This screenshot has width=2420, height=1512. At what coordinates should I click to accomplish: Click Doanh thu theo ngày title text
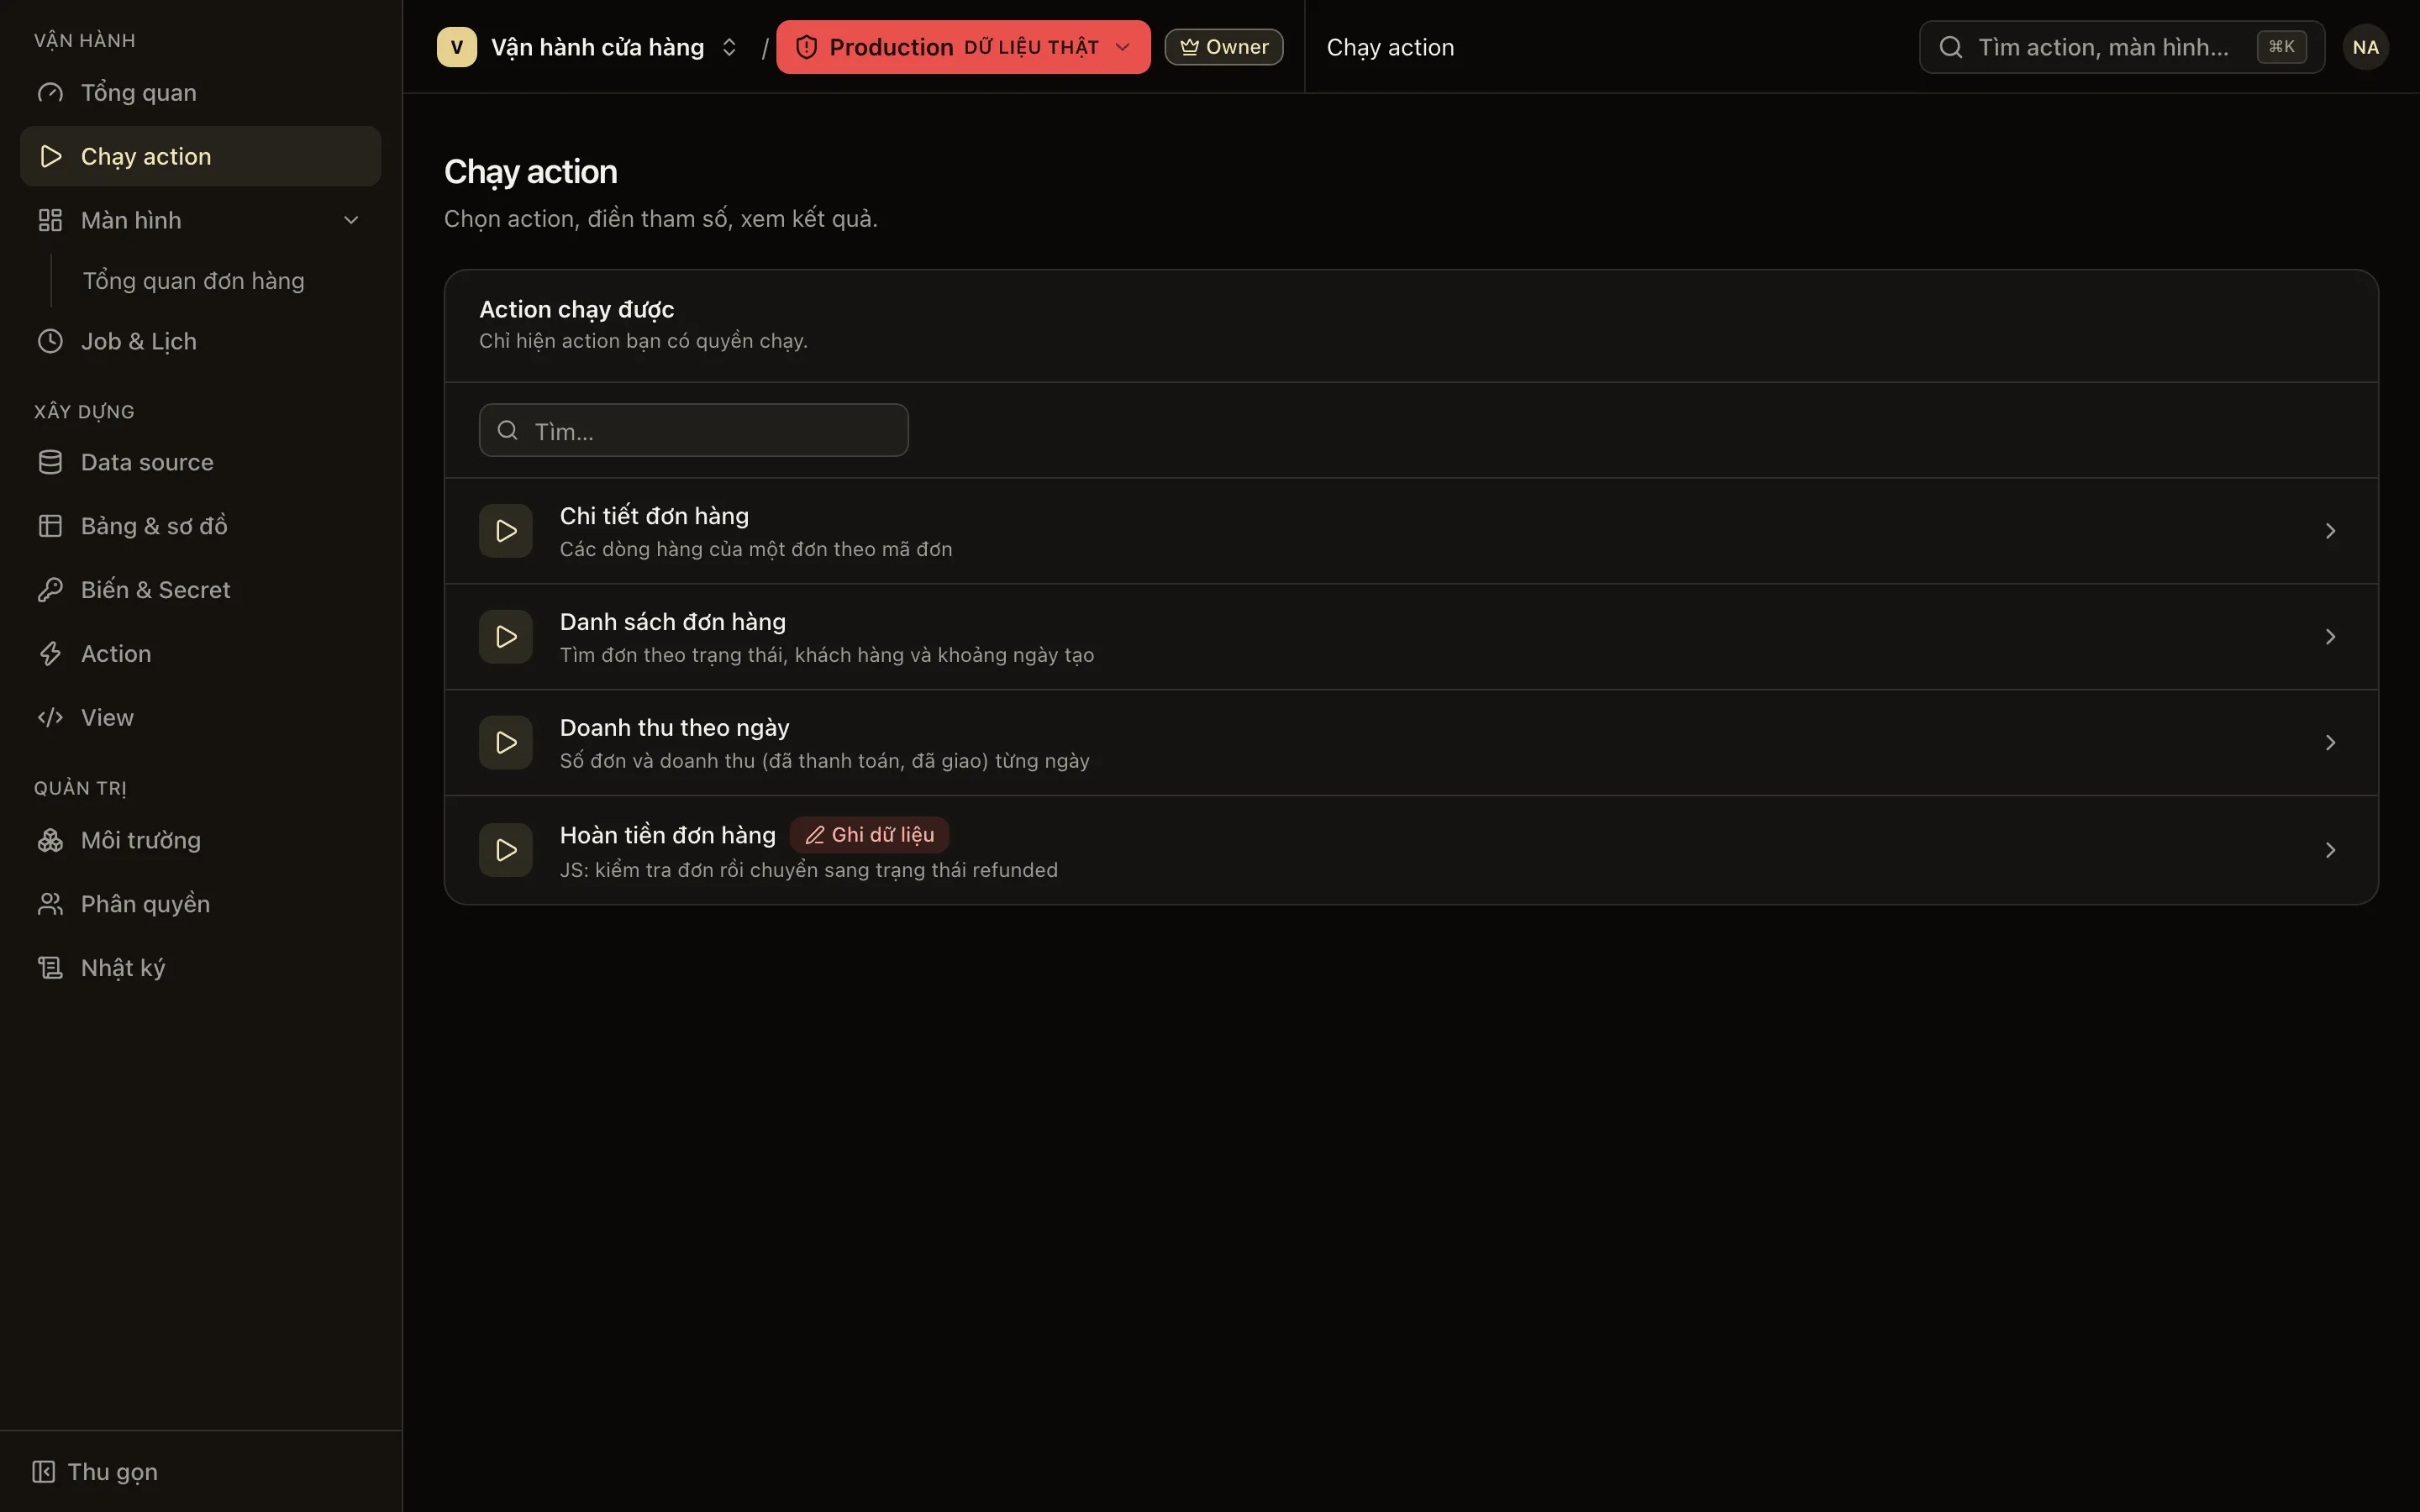[675, 728]
